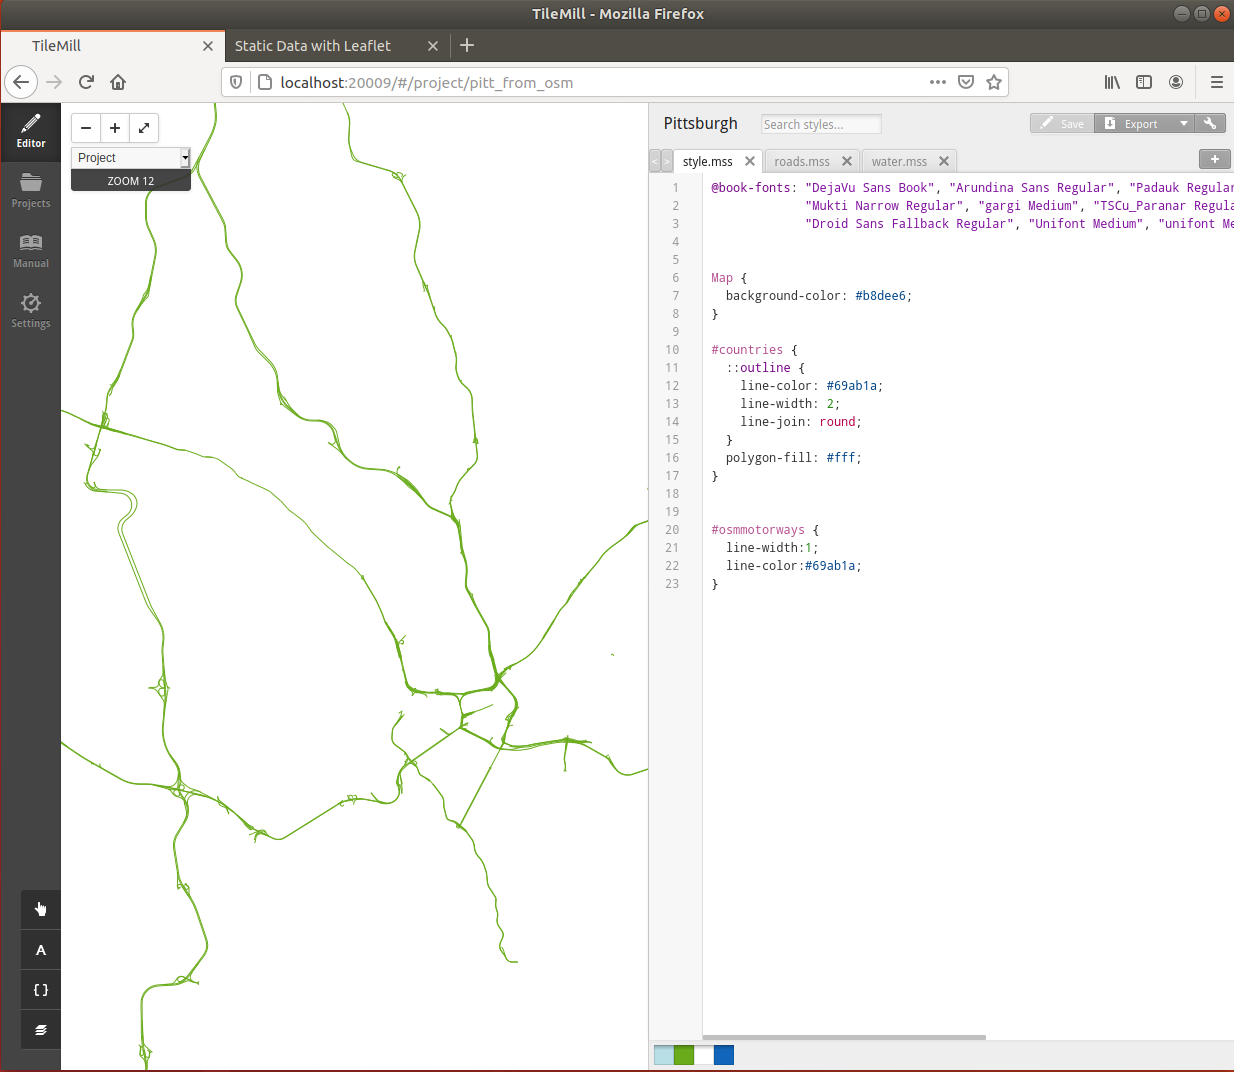1234x1072 pixels.
Task: Open page actions three-dot menu
Action: (938, 82)
